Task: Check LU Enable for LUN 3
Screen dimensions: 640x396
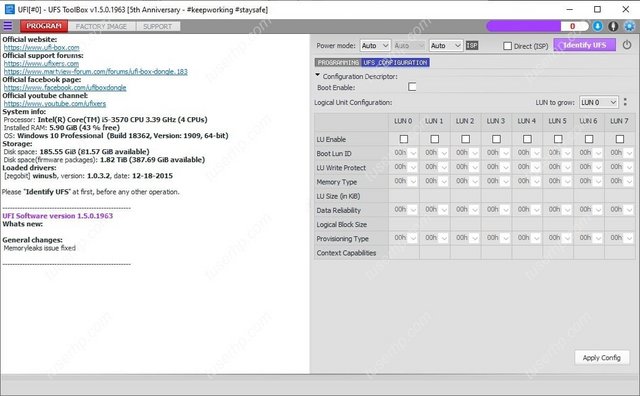Action: tap(496, 139)
